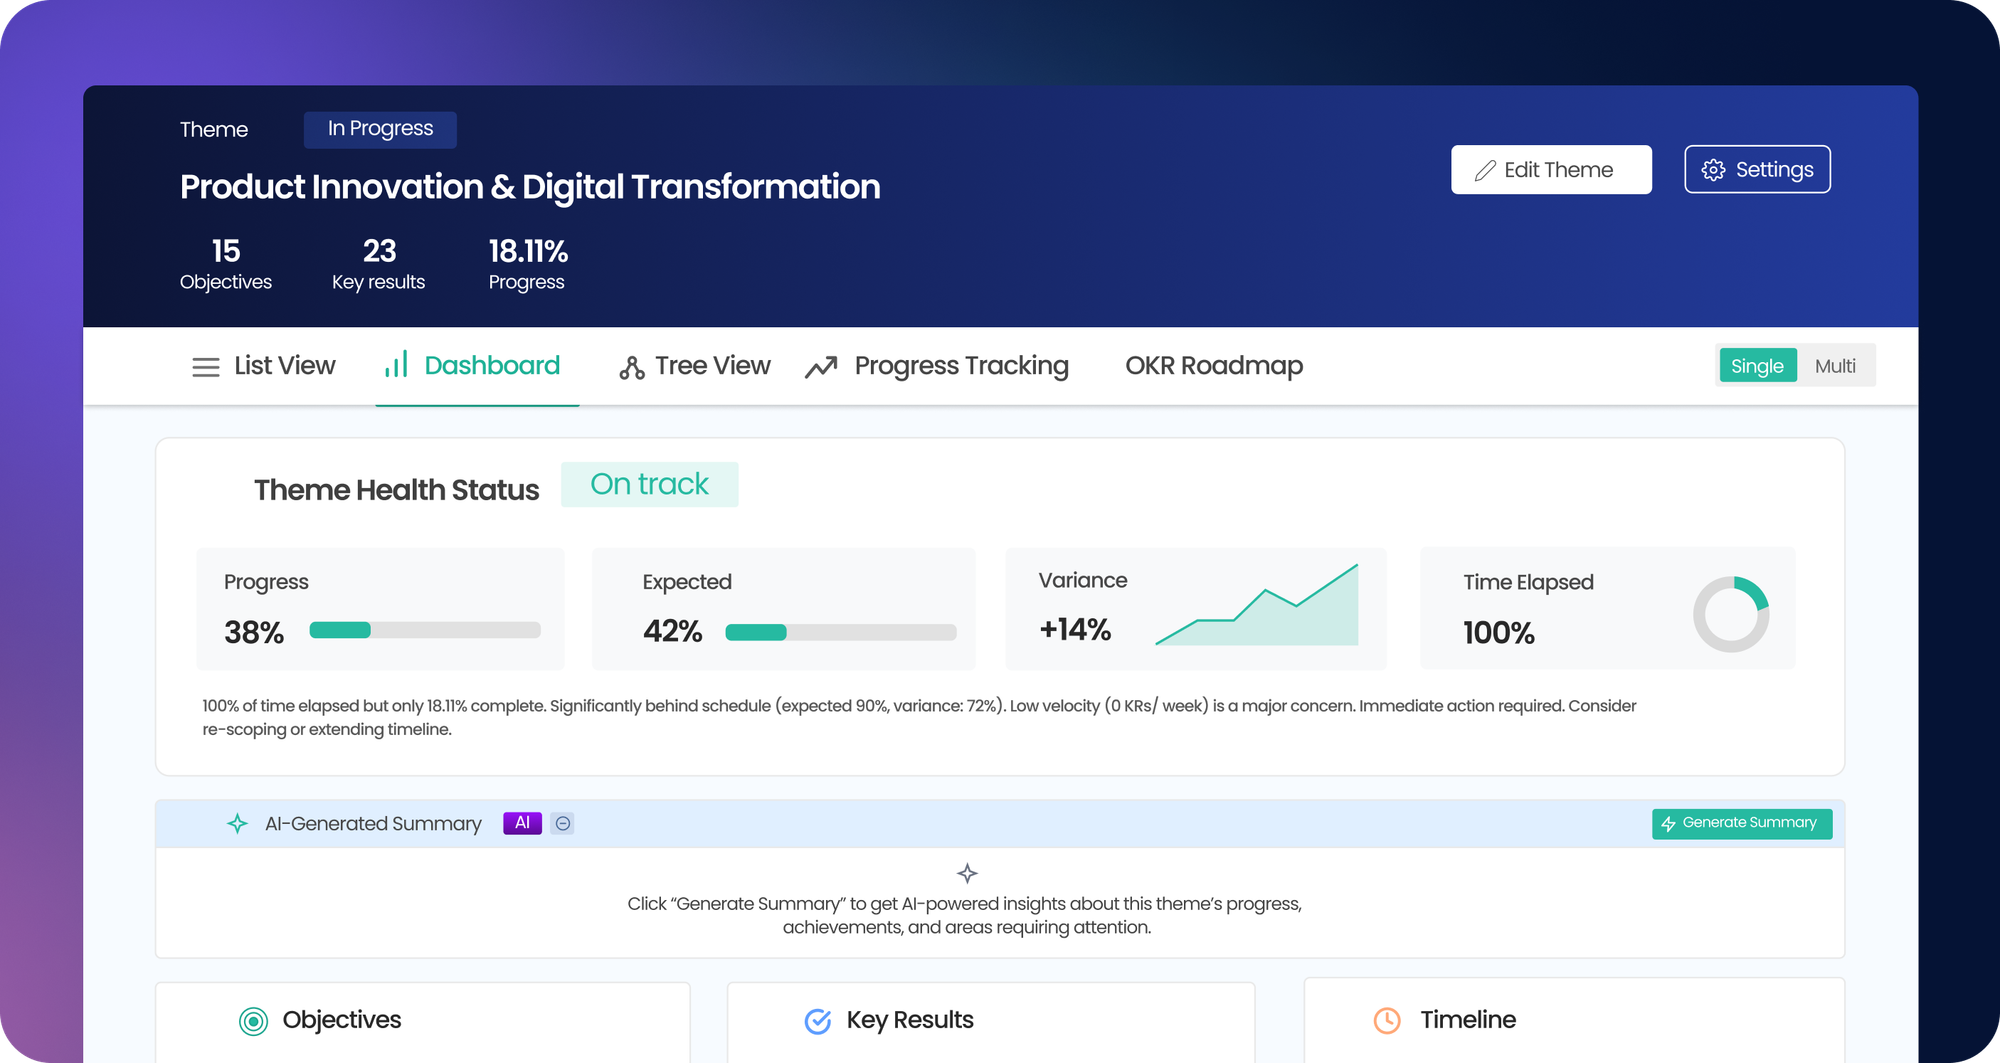Screen dimensions: 2000x1063
Task: Click the Generate Summary button
Action: click(1742, 823)
